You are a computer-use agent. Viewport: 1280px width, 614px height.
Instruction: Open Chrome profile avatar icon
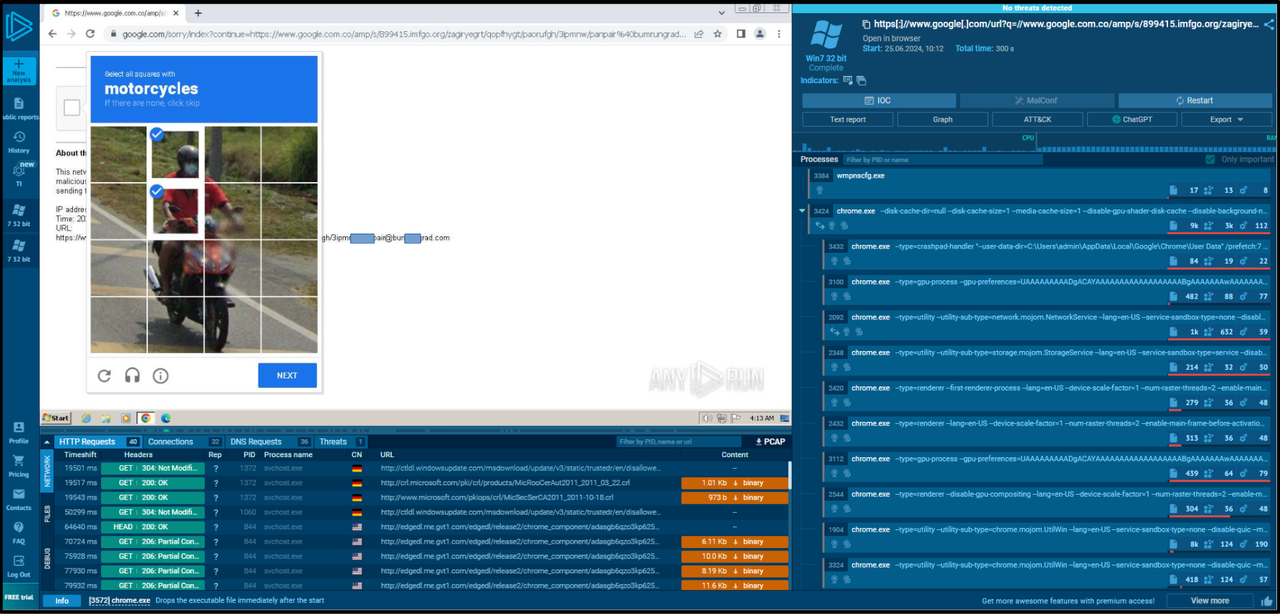[x=760, y=33]
